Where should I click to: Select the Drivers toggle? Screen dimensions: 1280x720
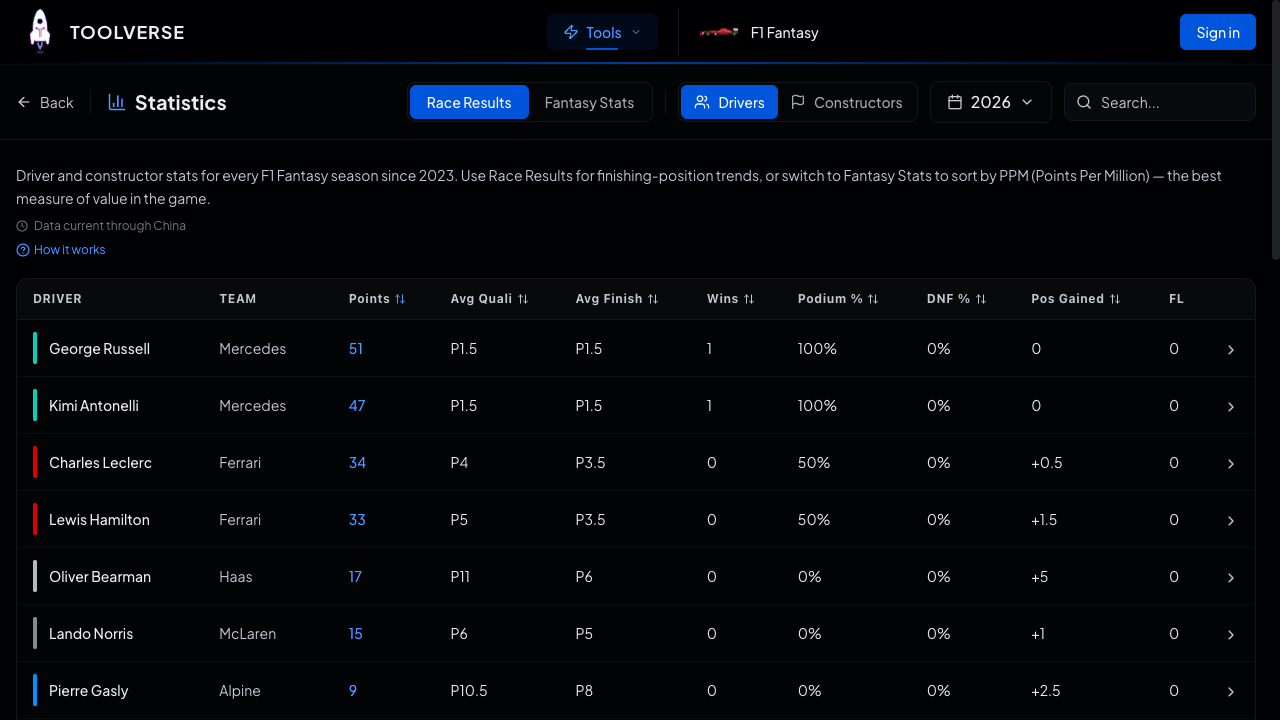pos(729,102)
